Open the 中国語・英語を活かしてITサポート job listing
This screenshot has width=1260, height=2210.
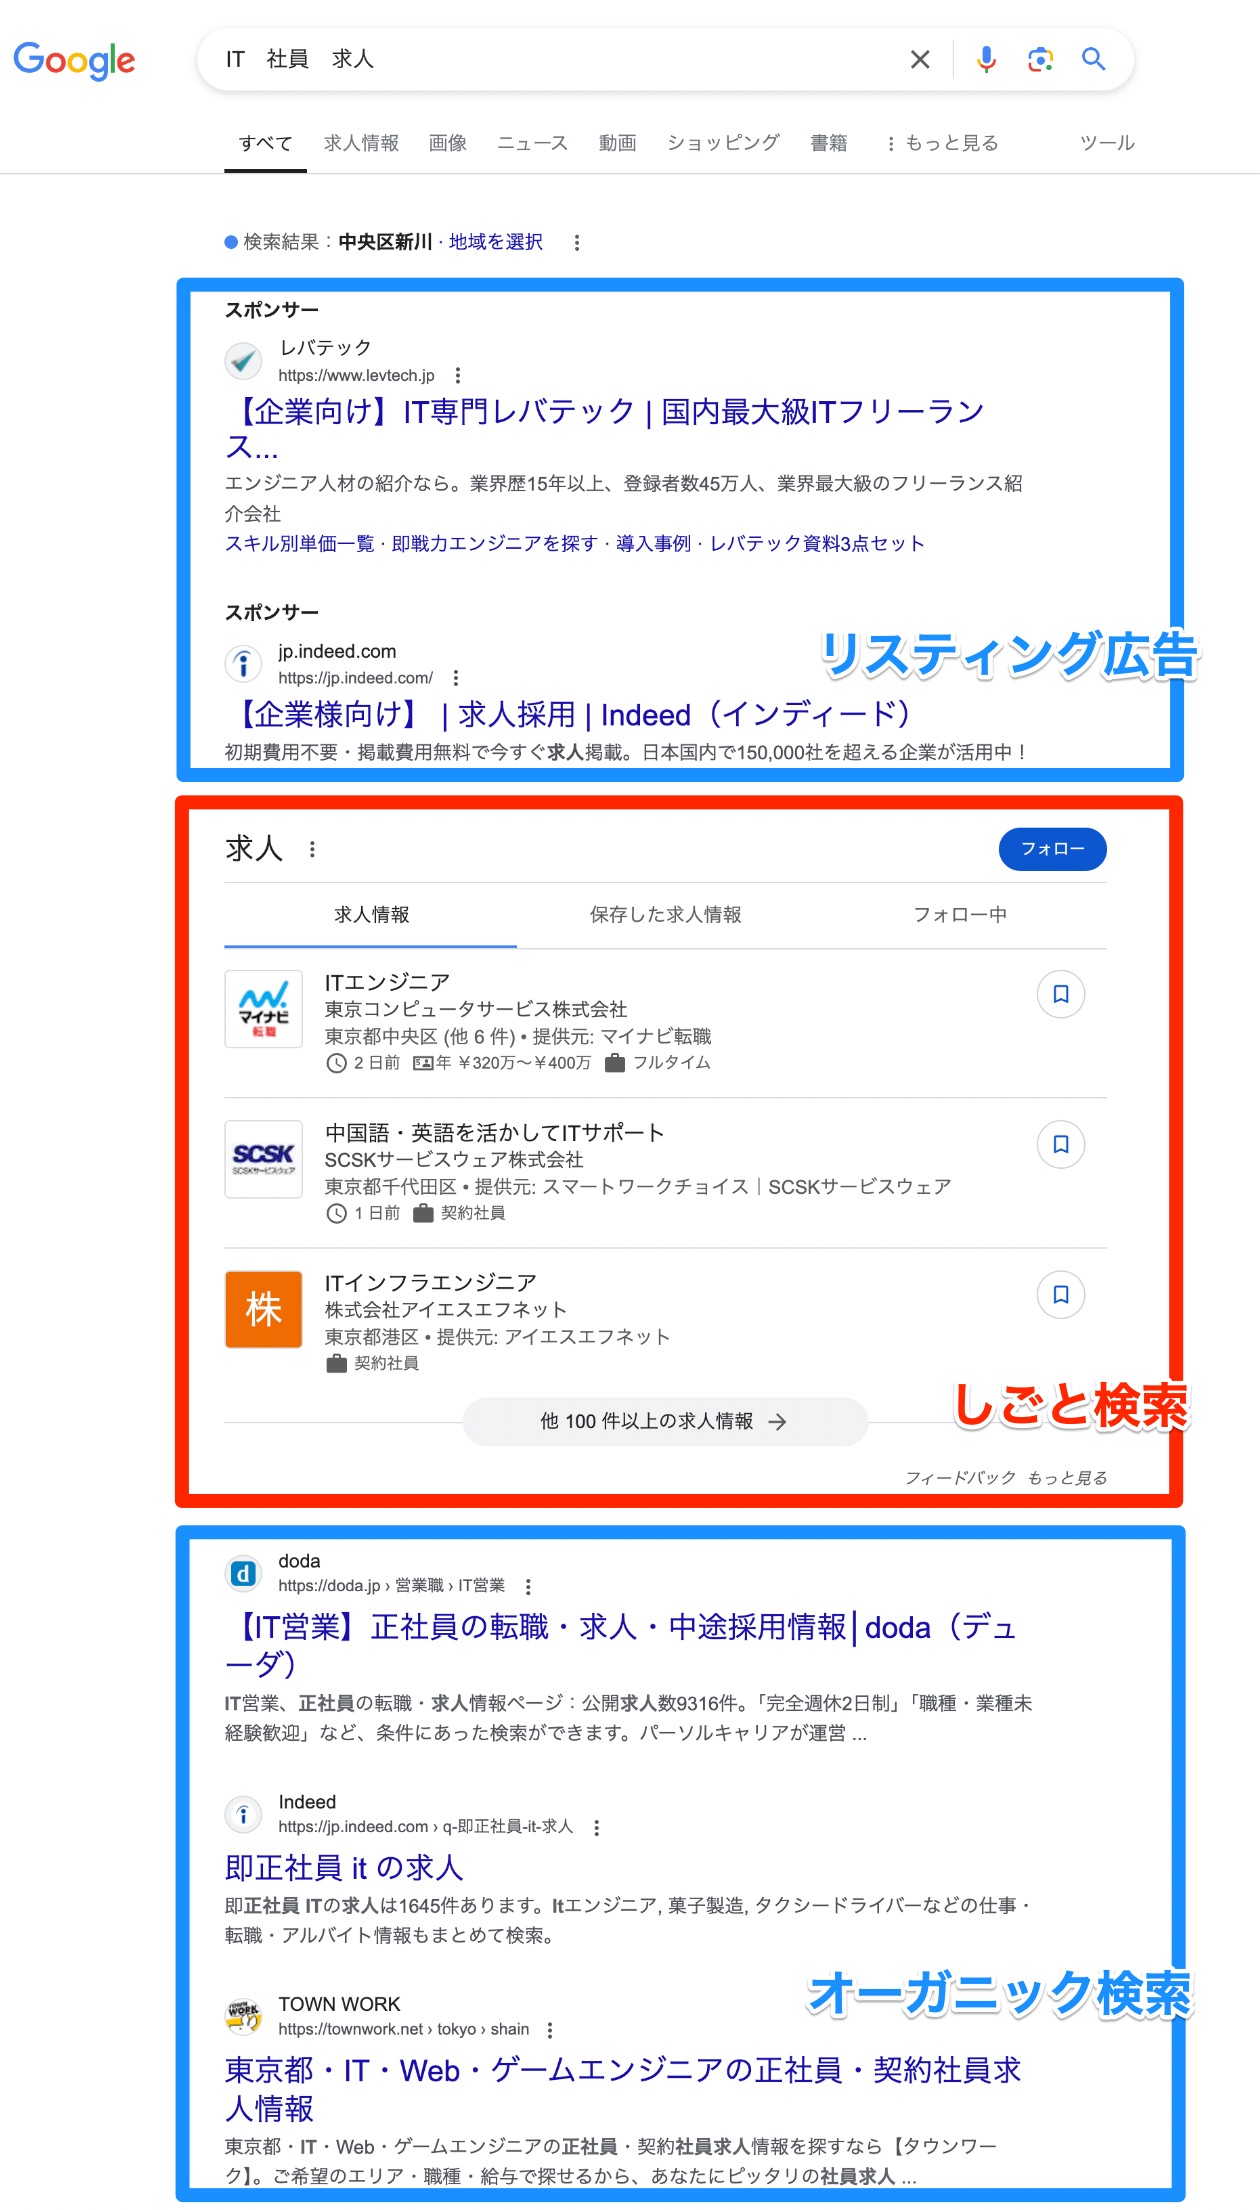pos(495,1133)
